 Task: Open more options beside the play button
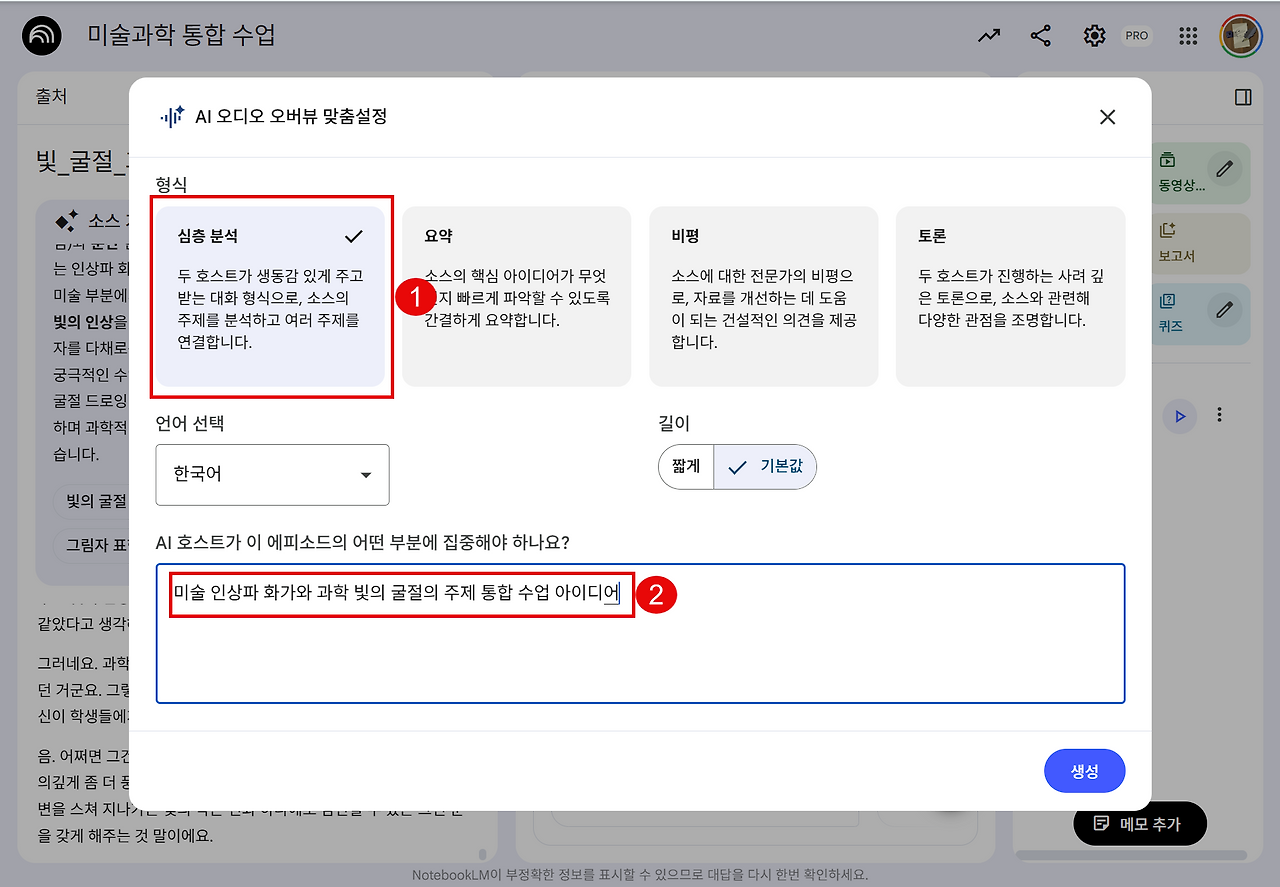click(1219, 415)
